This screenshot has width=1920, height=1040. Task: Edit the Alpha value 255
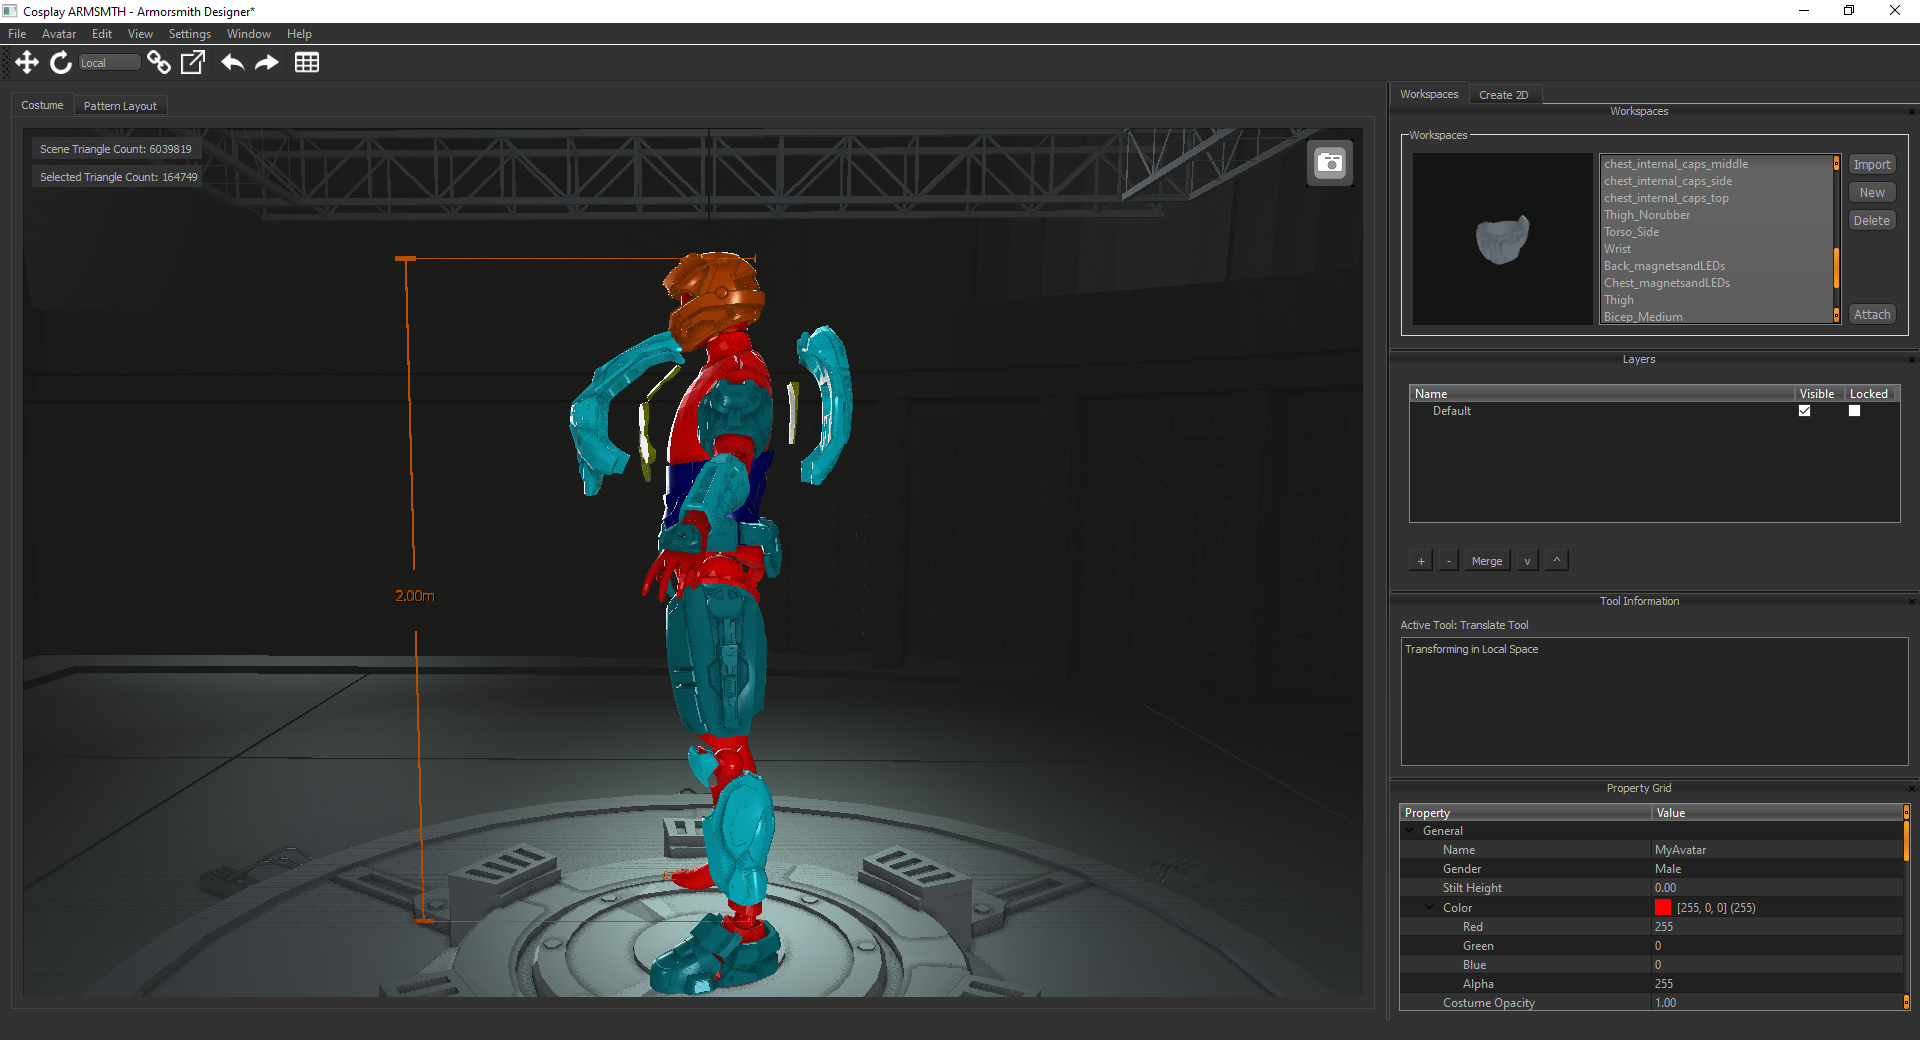pos(1776,984)
